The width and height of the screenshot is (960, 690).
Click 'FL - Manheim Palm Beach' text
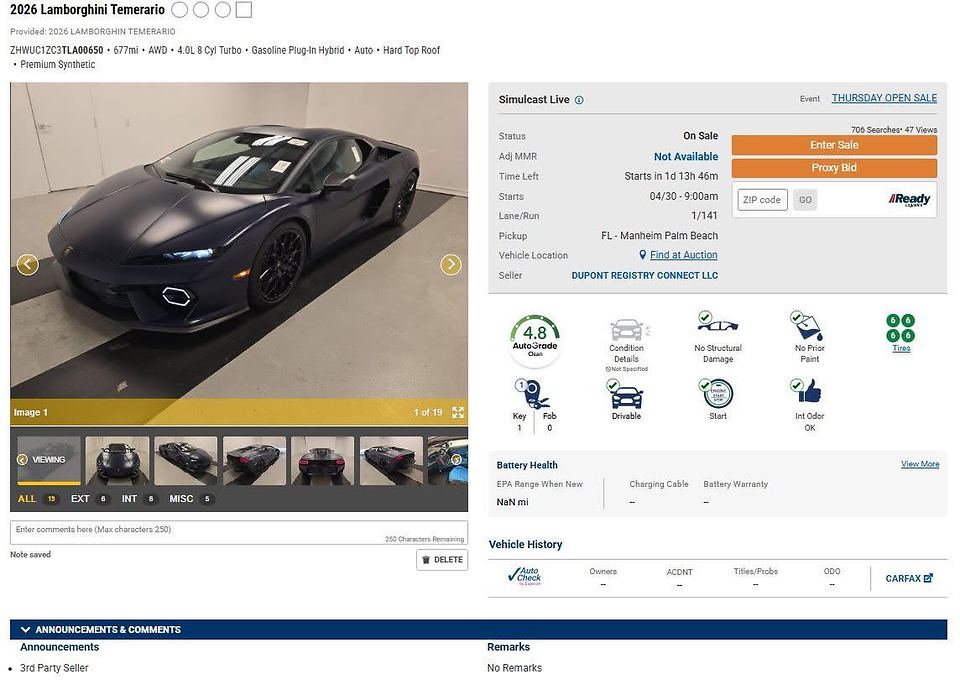[x=659, y=236]
